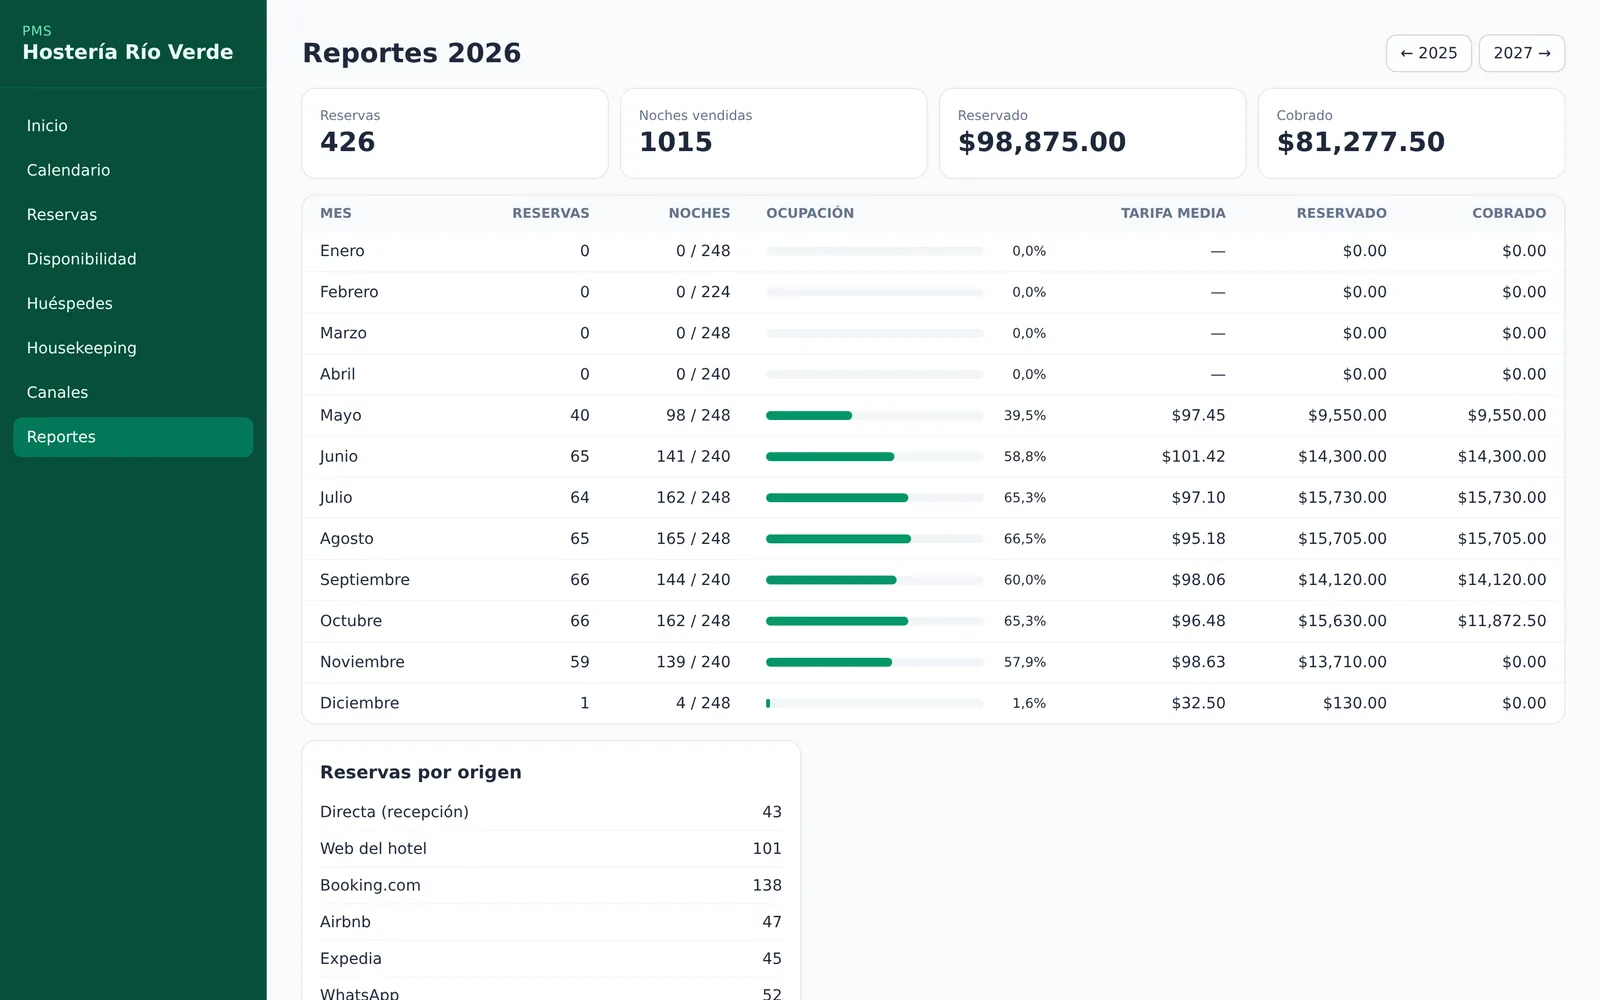Click the Reservas 426 summary card
Screen dimensions: 1600x1000
(455, 133)
